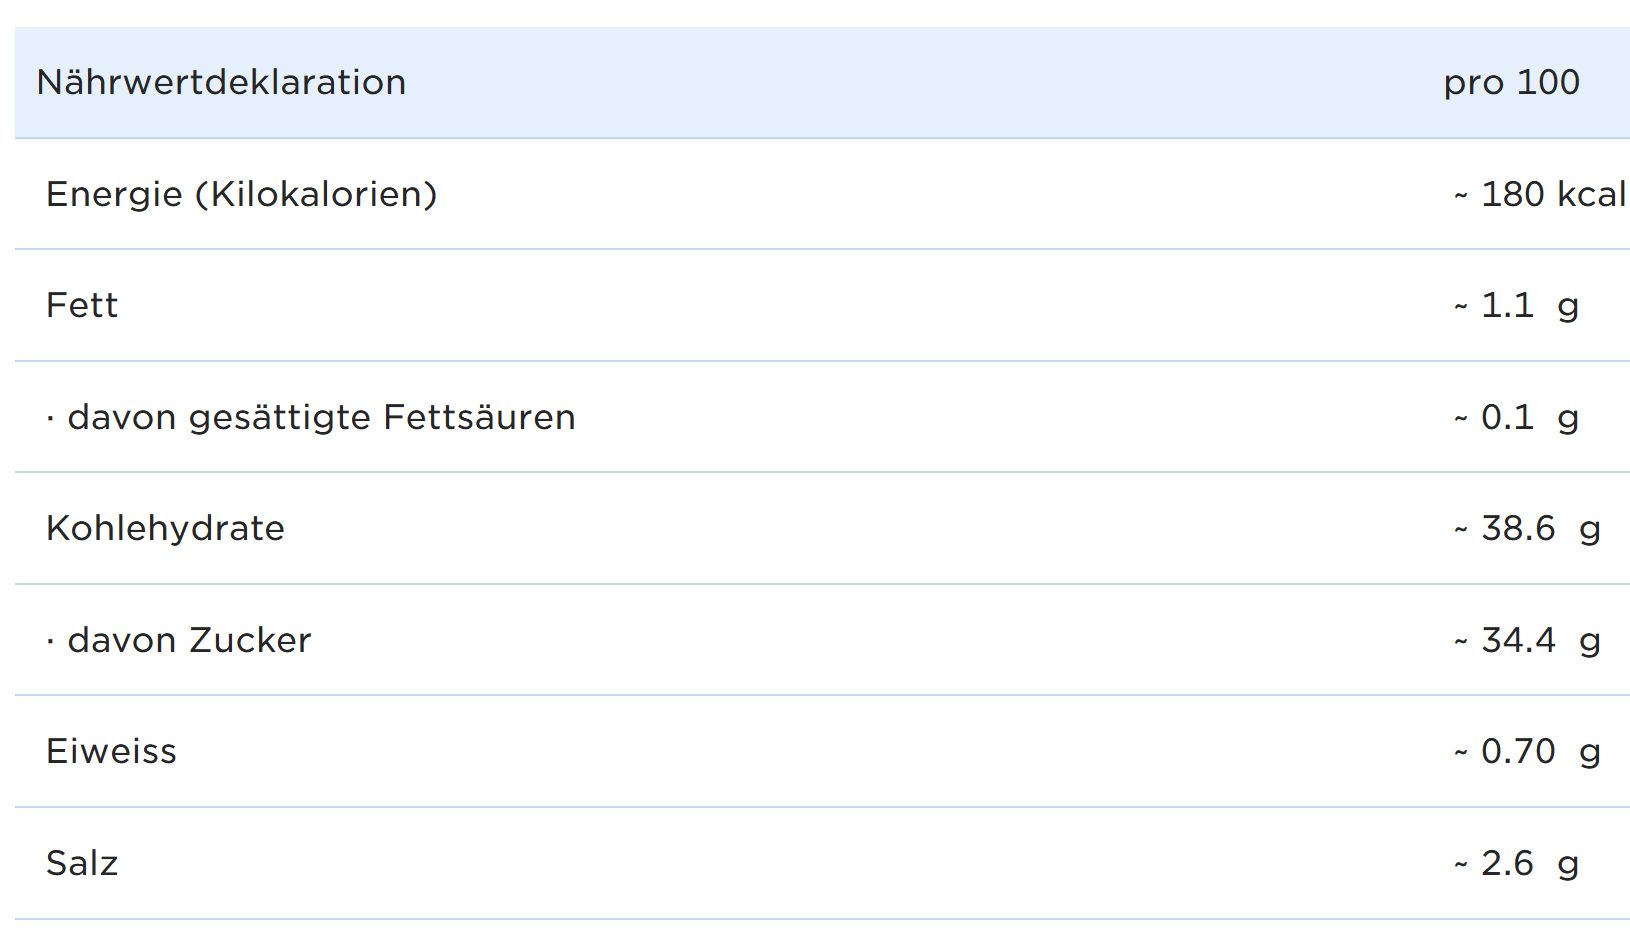This screenshot has width=1630, height=930.
Task: Select the 0.70 protein value
Action: (1518, 751)
